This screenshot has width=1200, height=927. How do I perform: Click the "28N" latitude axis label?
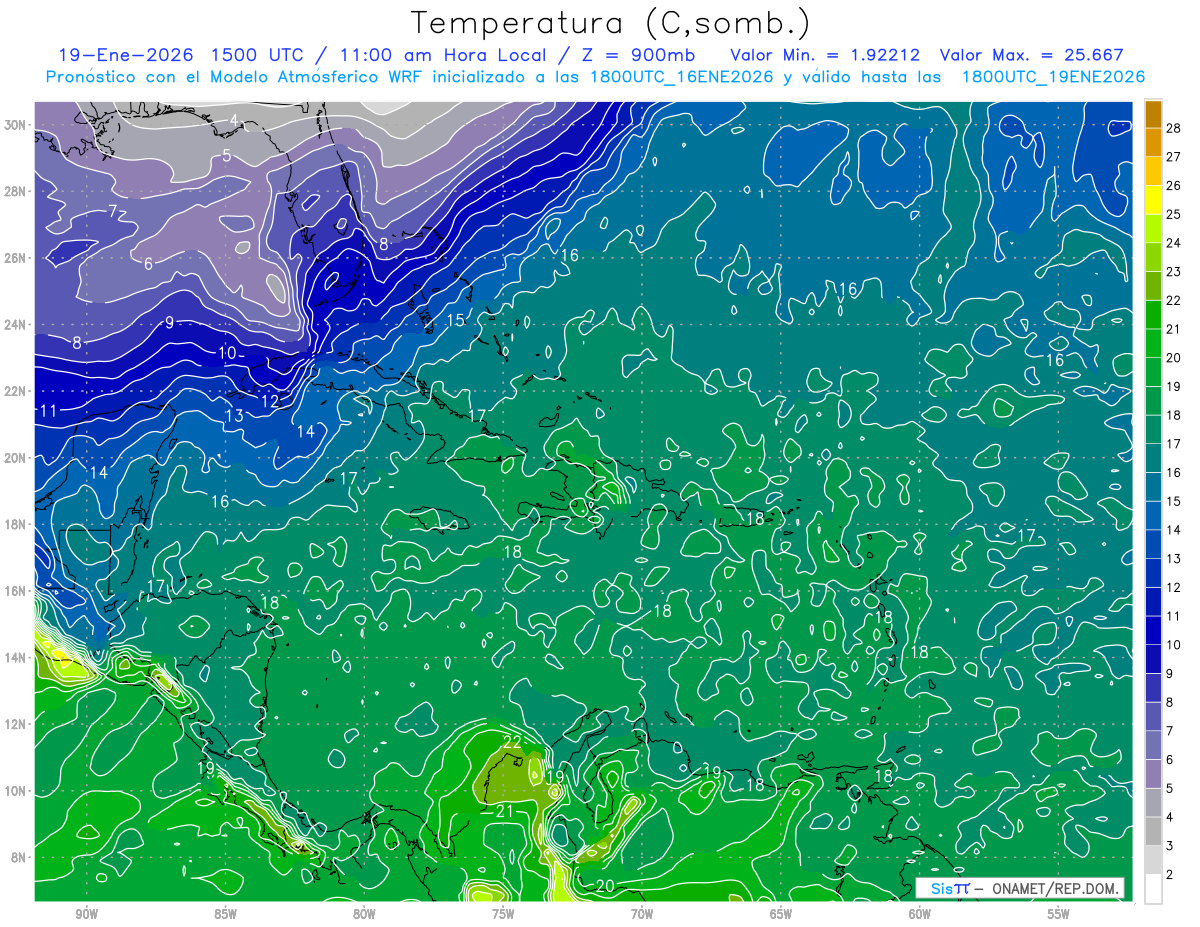16,191
